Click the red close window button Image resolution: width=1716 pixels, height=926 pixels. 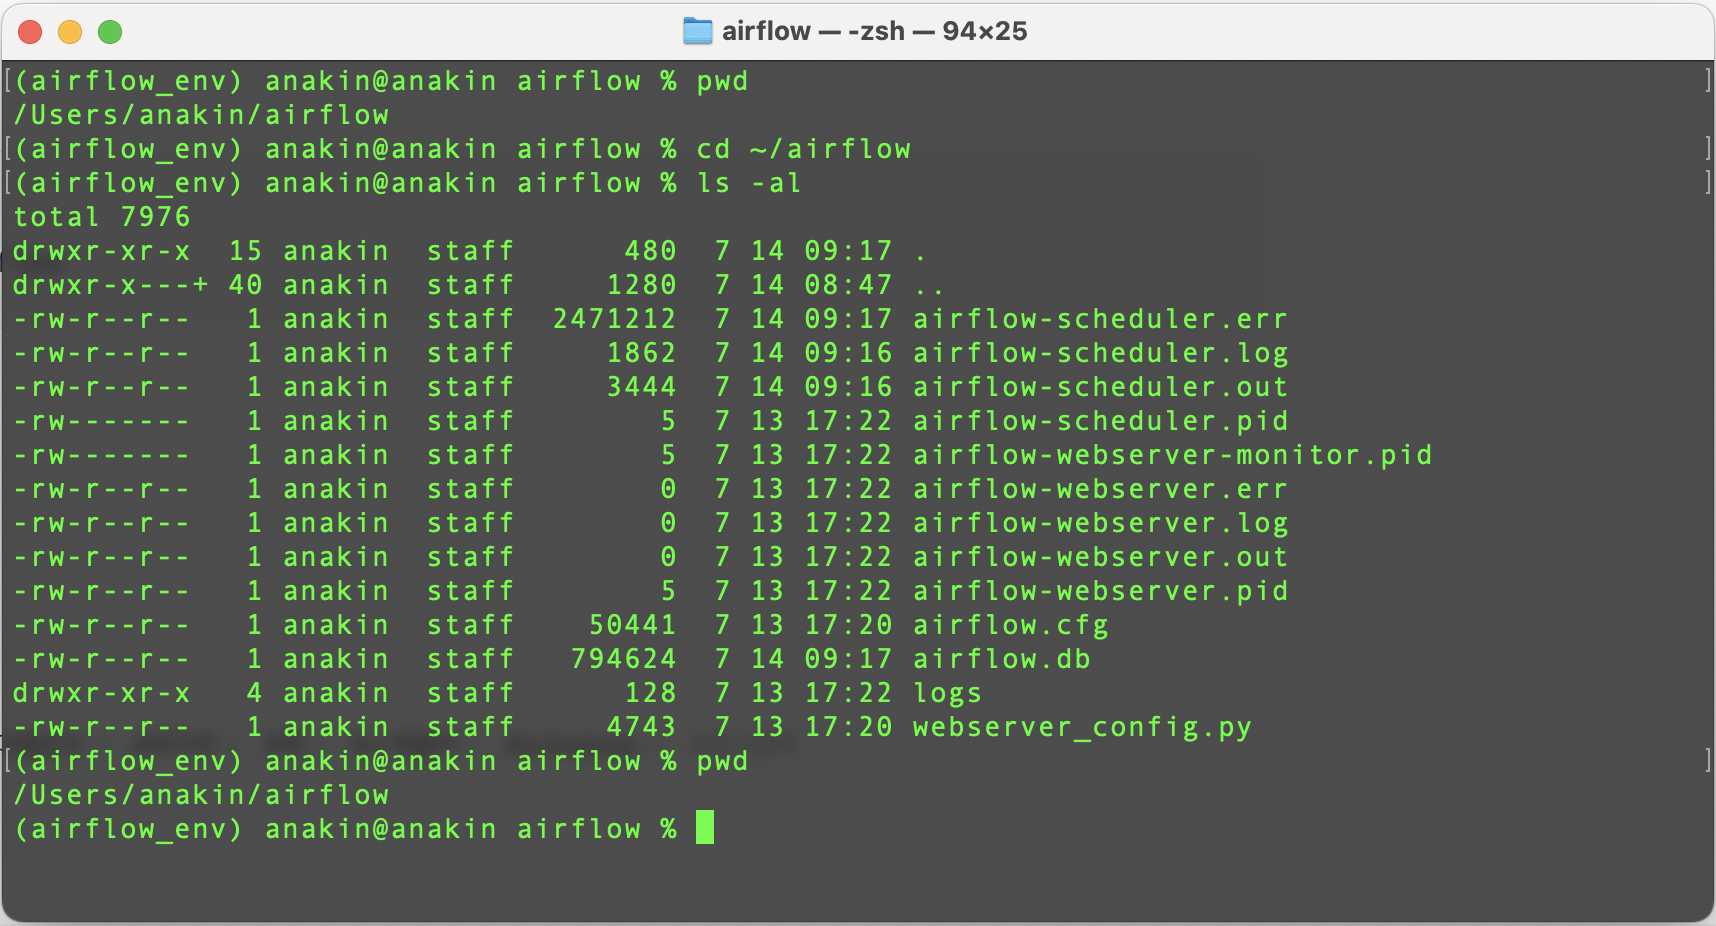[30, 32]
